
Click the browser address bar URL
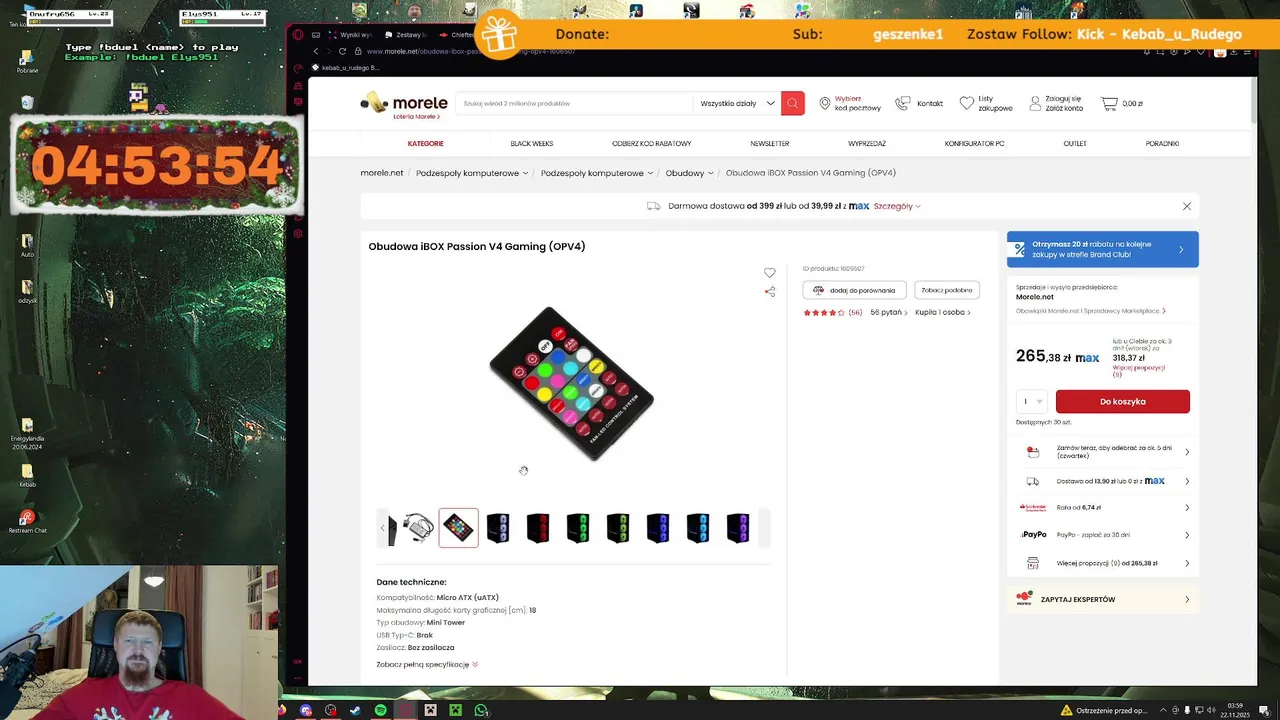(x=470, y=51)
